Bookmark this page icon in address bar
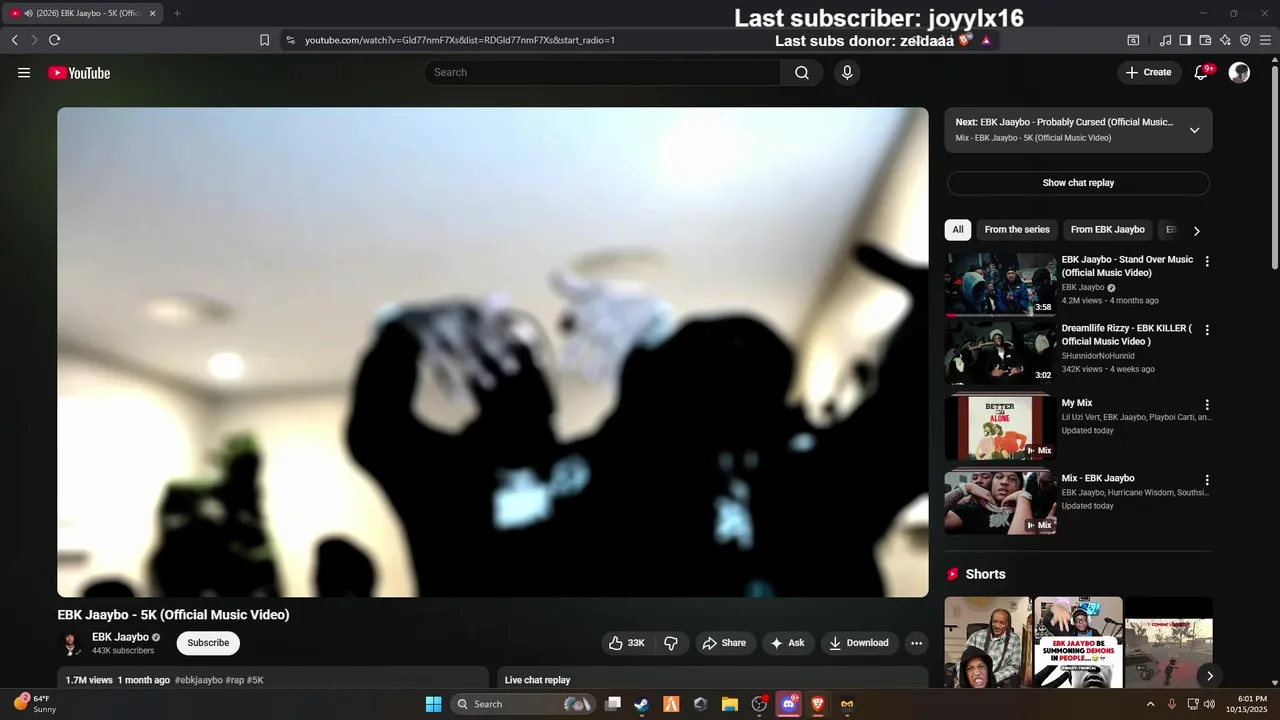Viewport: 1280px width, 720px height. pyautogui.click(x=264, y=40)
